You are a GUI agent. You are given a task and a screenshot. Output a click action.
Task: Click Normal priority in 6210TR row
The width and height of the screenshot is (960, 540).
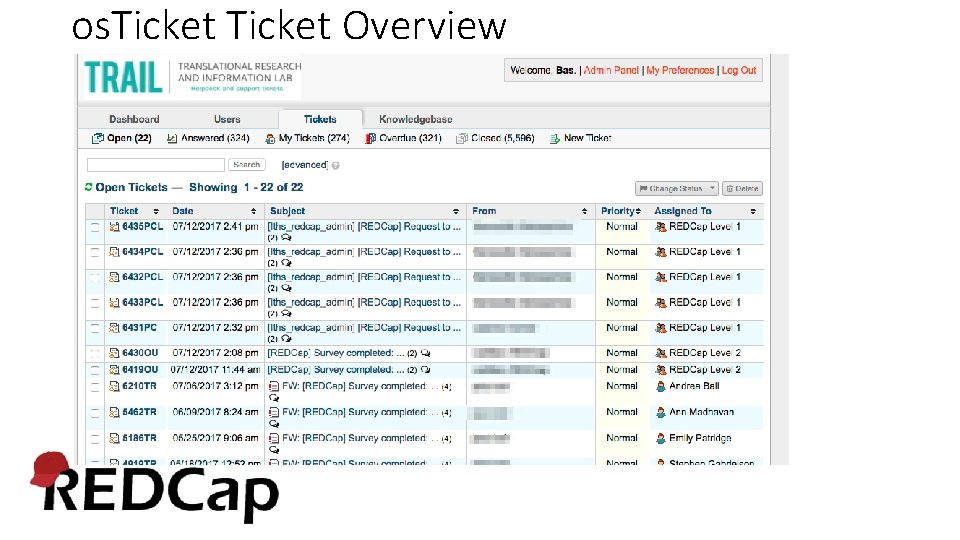(621, 386)
